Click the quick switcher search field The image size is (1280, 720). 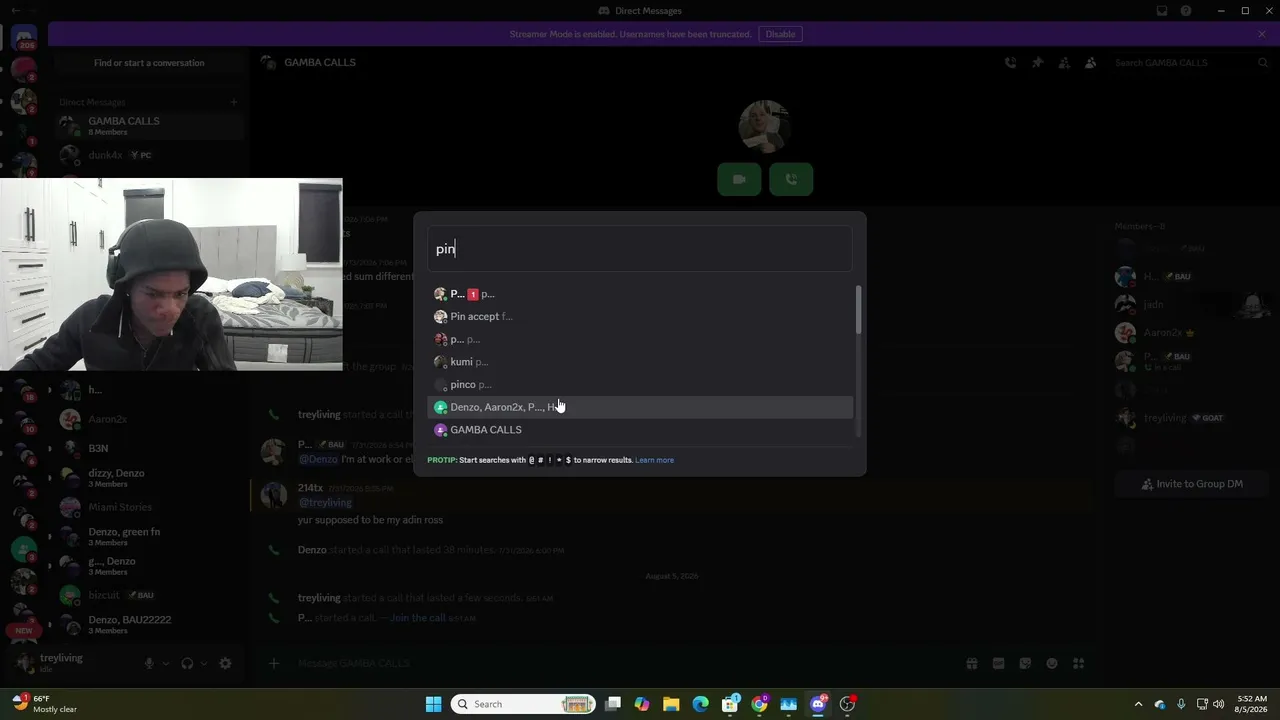point(640,249)
